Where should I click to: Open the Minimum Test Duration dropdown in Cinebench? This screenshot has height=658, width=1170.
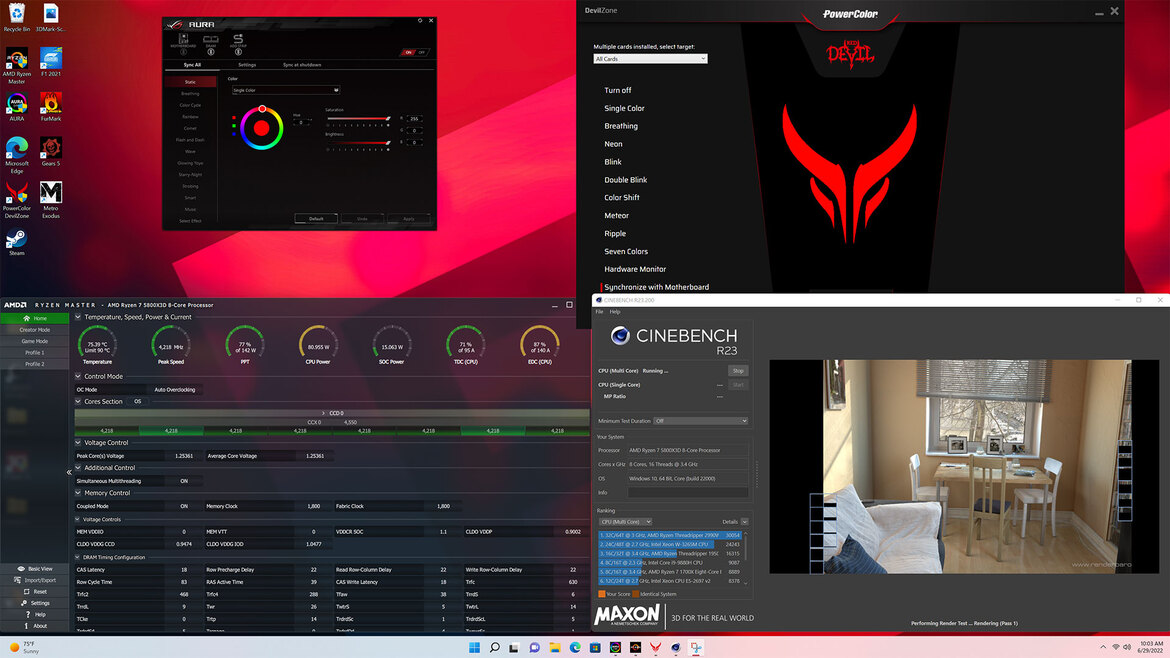coord(701,421)
